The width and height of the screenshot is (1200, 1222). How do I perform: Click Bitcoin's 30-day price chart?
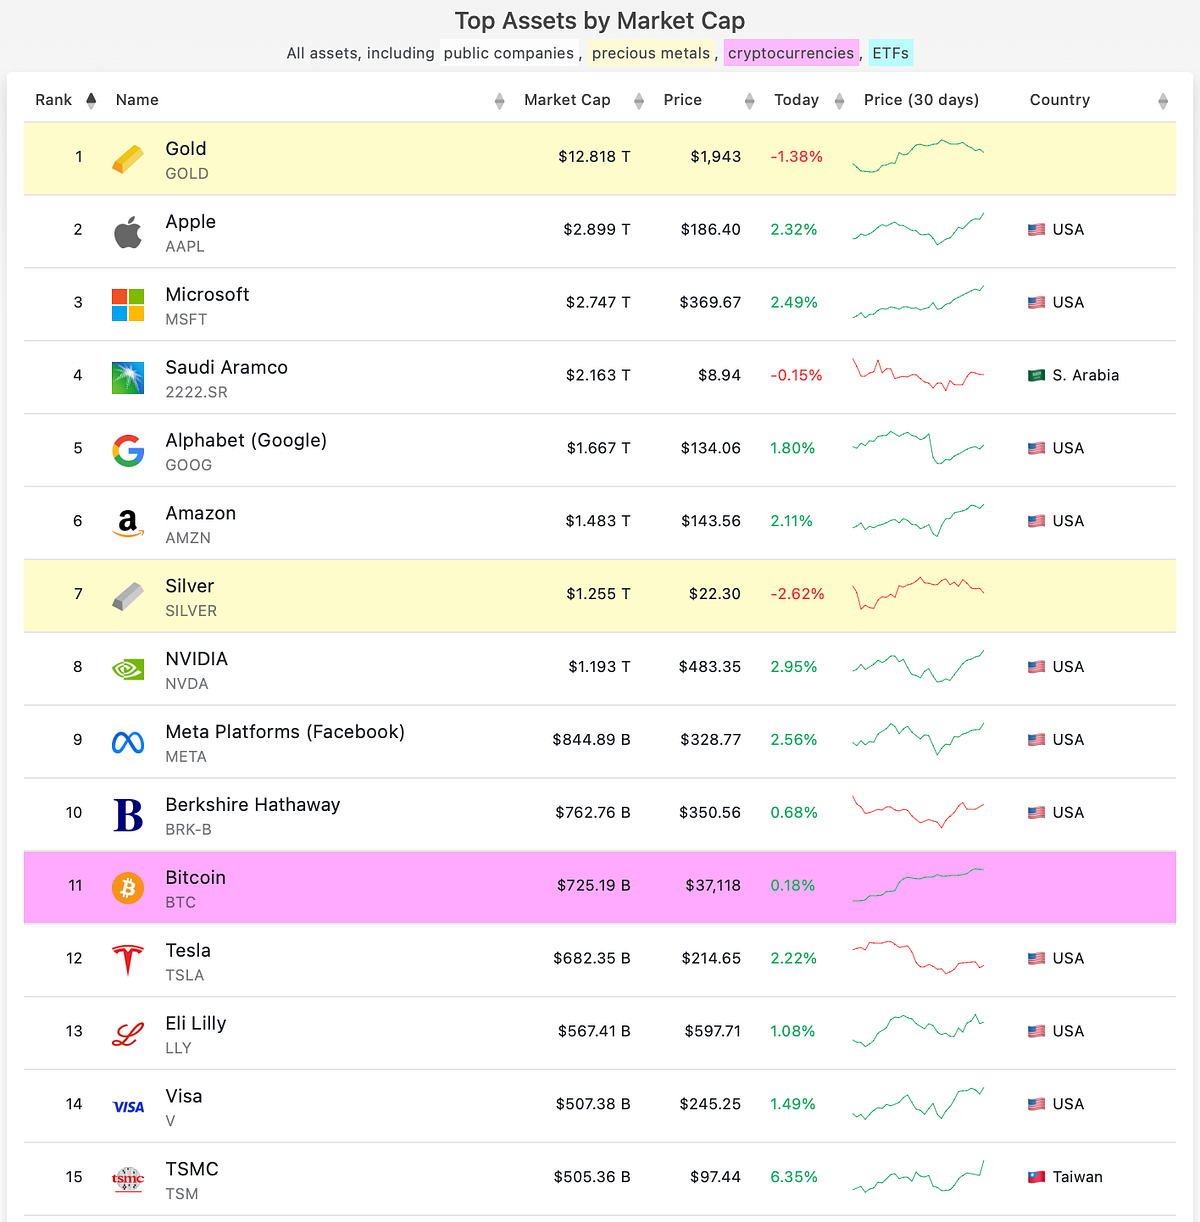918,885
